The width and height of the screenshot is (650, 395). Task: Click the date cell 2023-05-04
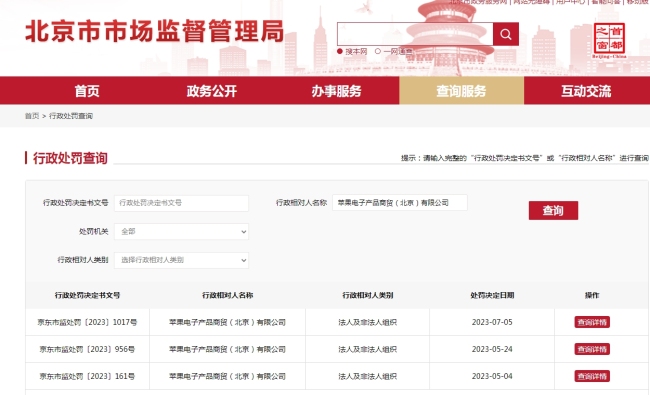[x=492, y=376]
